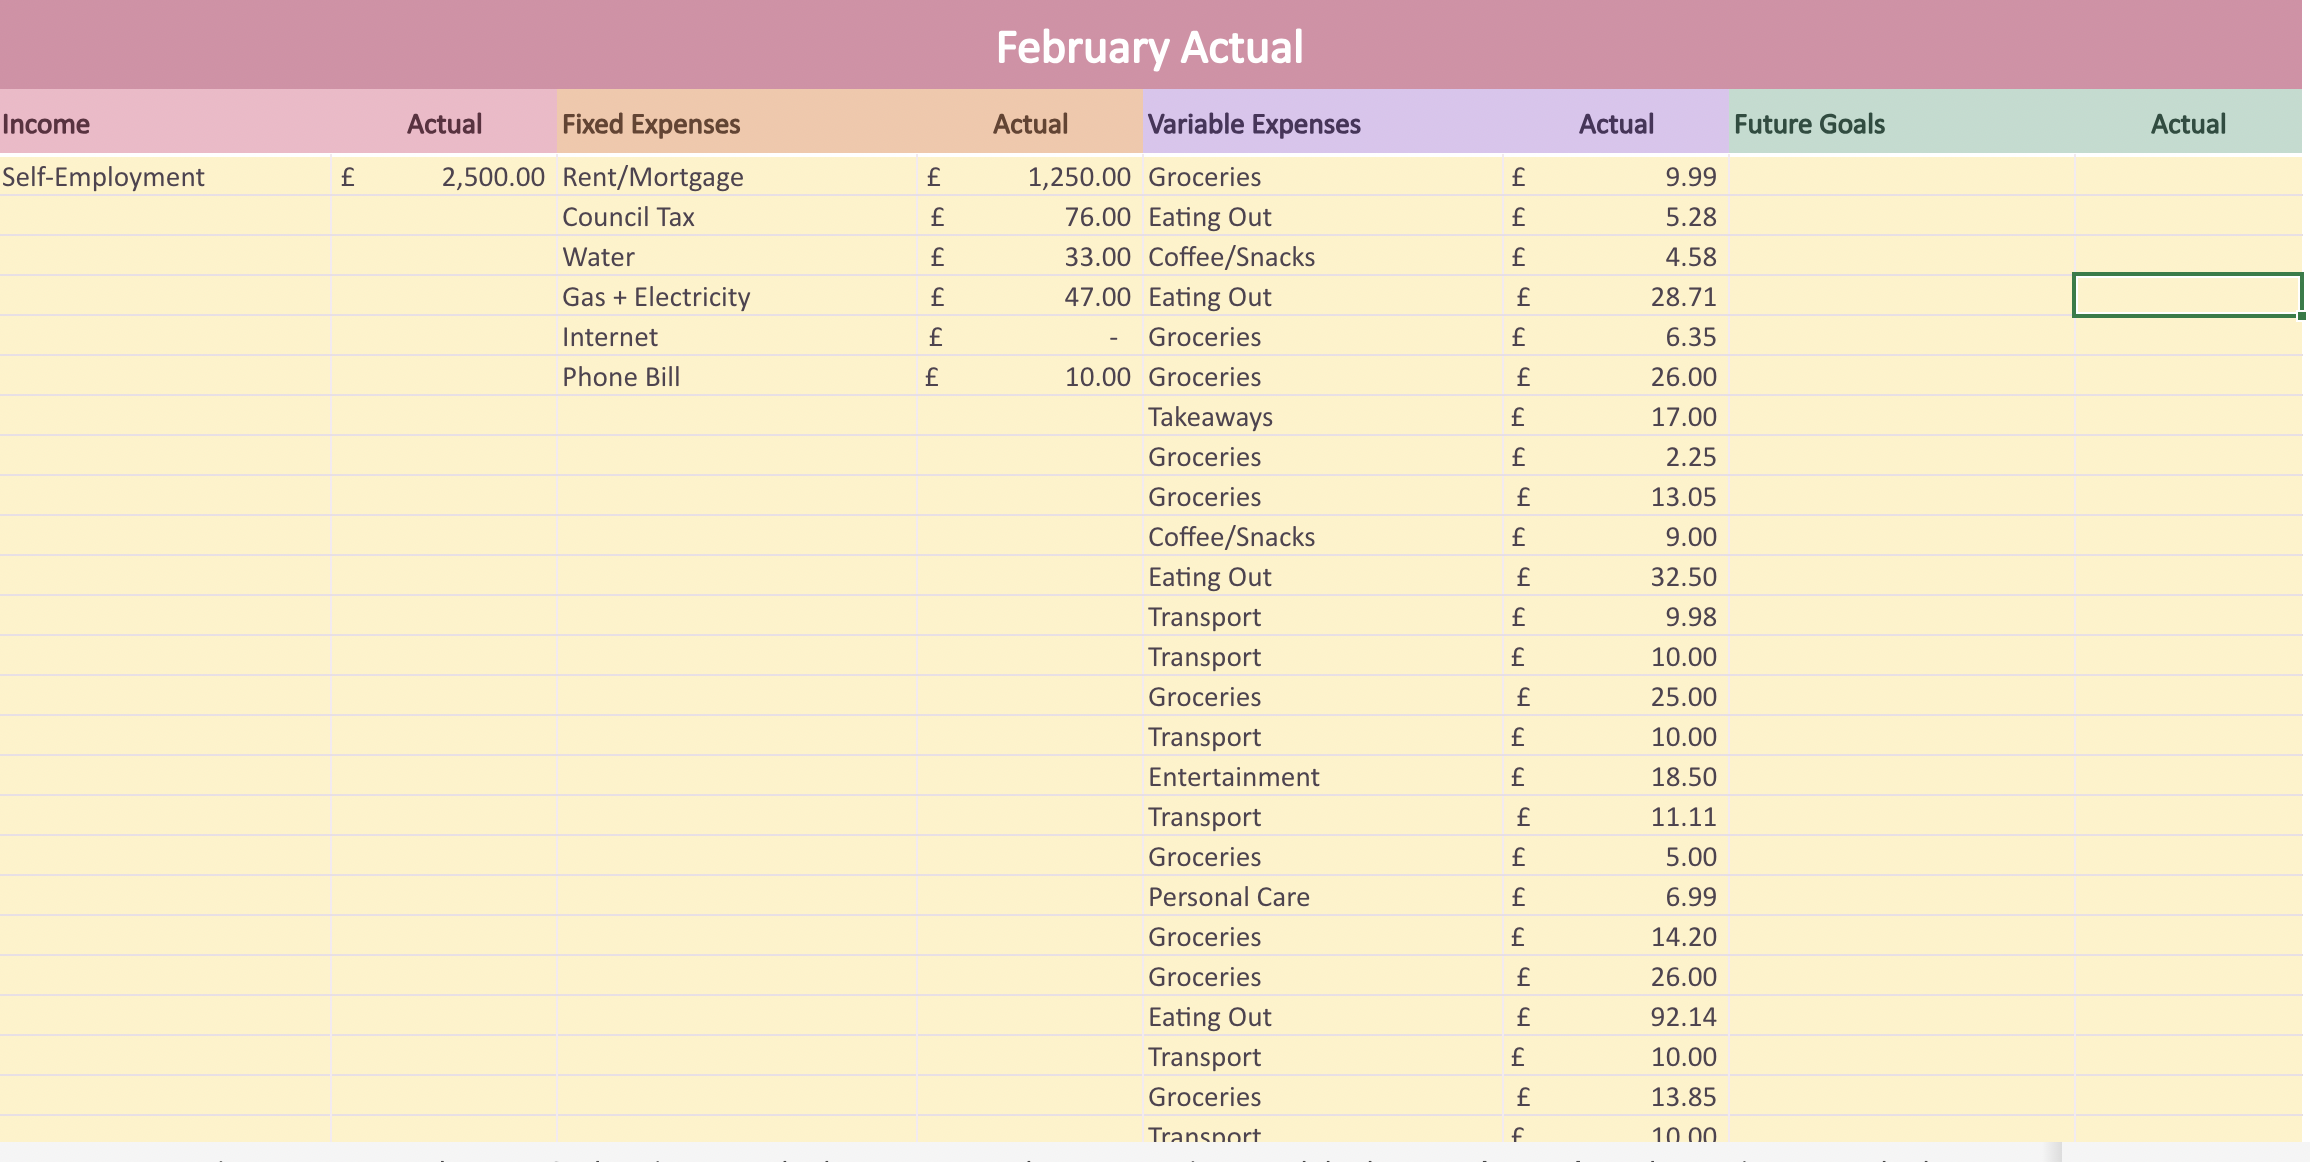Click the 2.25 amount cell

pyautogui.click(x=1616, y=457)
